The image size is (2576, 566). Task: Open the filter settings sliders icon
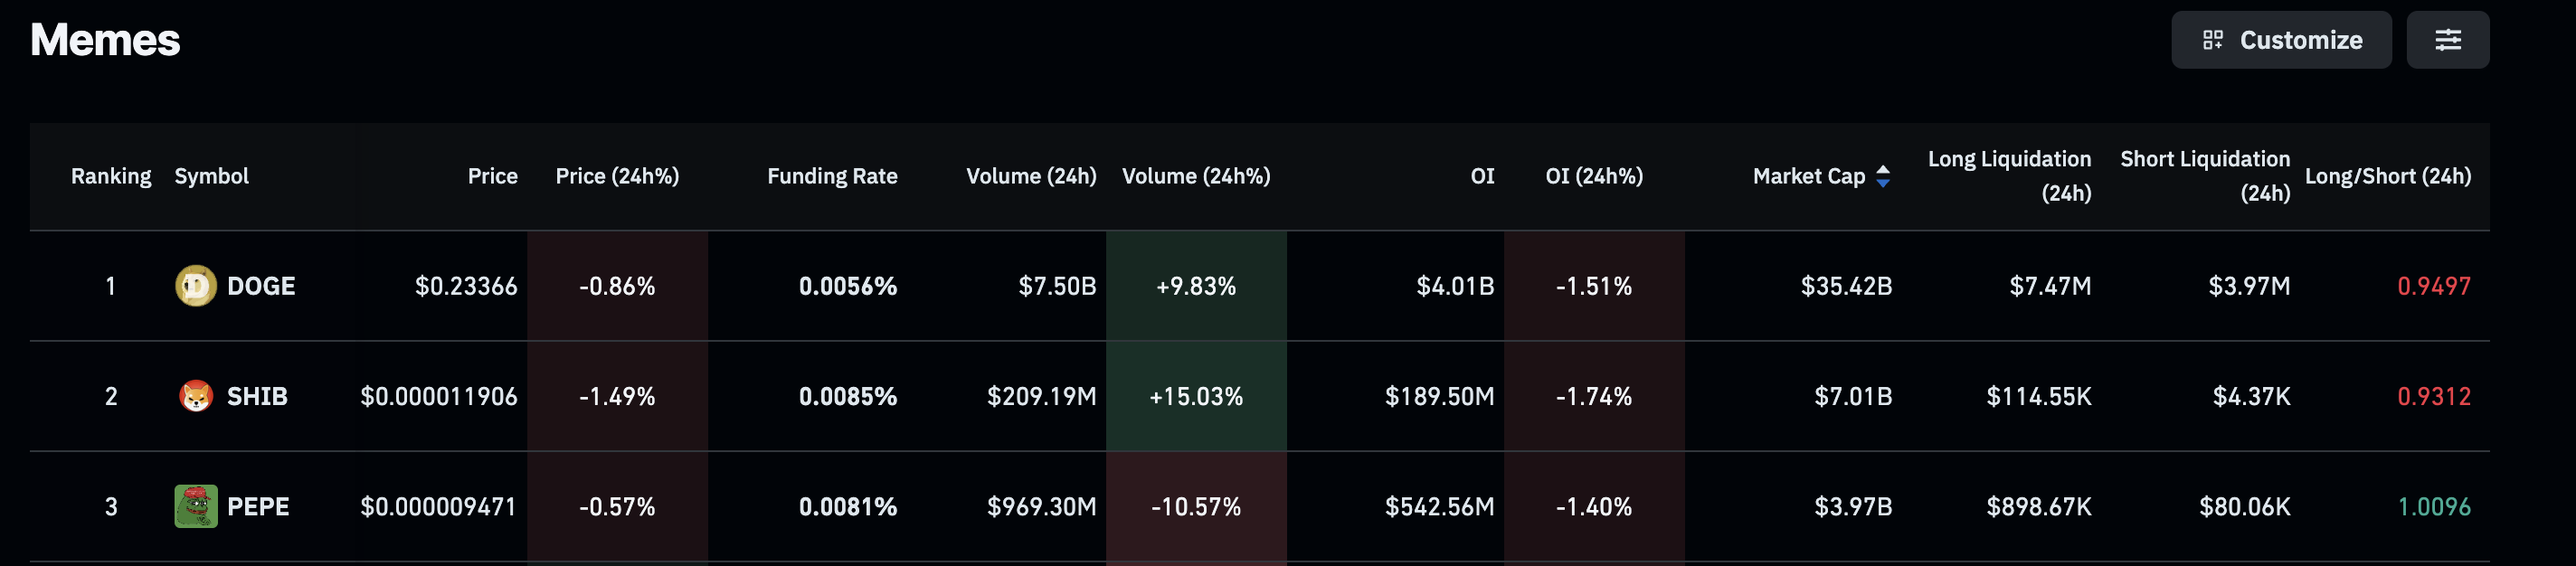coord(2447,40)
